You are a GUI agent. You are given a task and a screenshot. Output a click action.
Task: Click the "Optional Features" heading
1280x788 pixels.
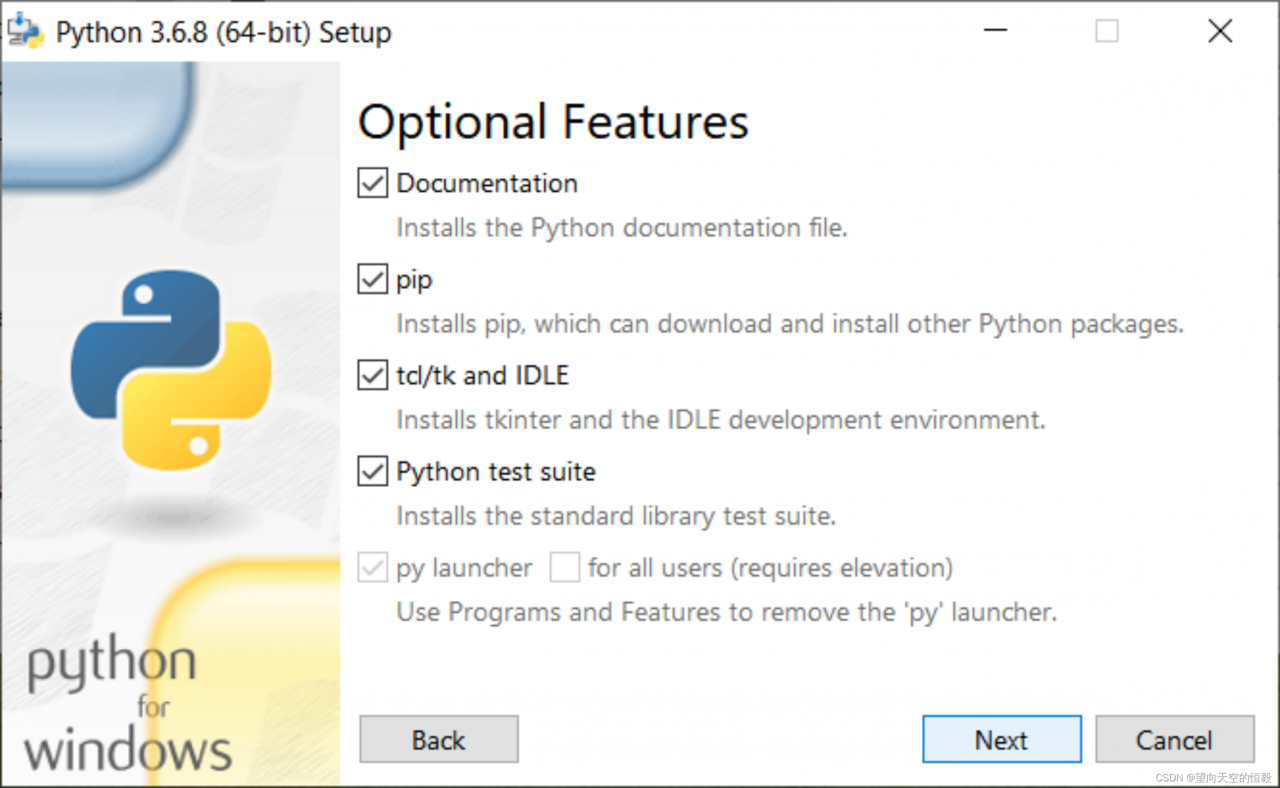pyautogui.click(x=553, y=123)
